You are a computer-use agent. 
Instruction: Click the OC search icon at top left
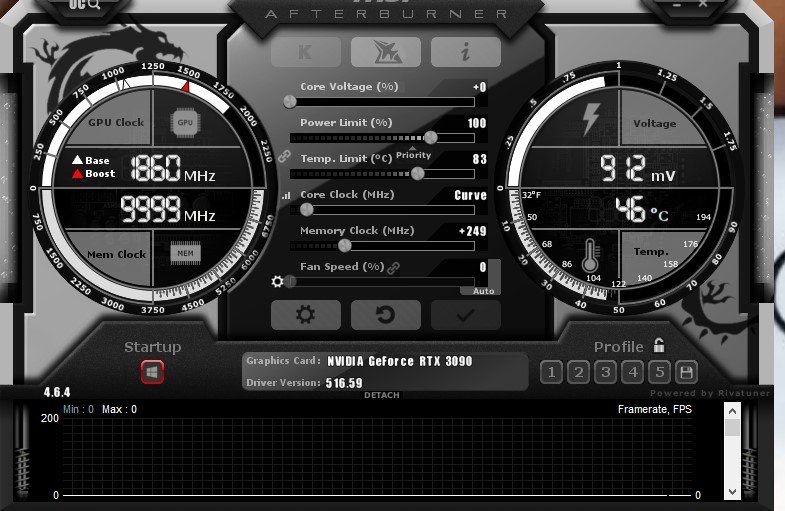point(85,5)
